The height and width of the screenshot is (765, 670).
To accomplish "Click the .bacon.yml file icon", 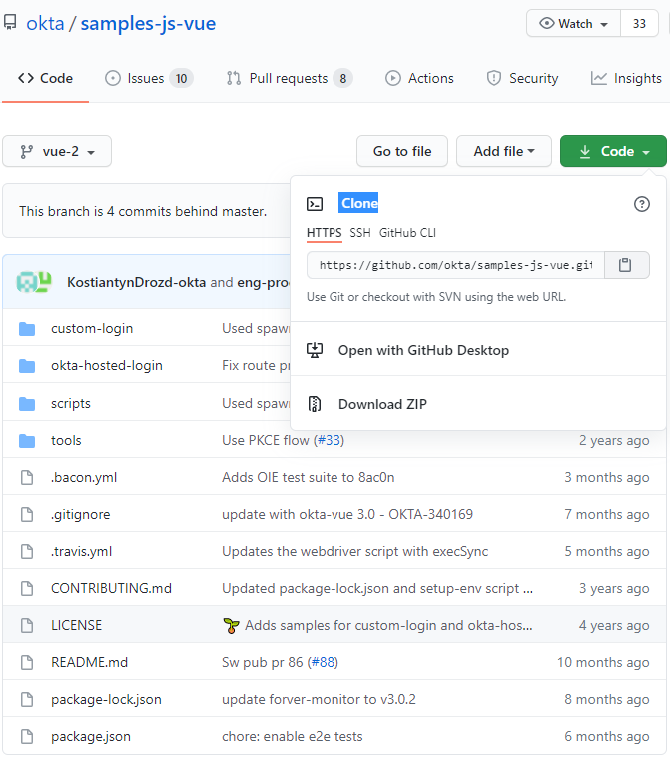I will (27, 477).
